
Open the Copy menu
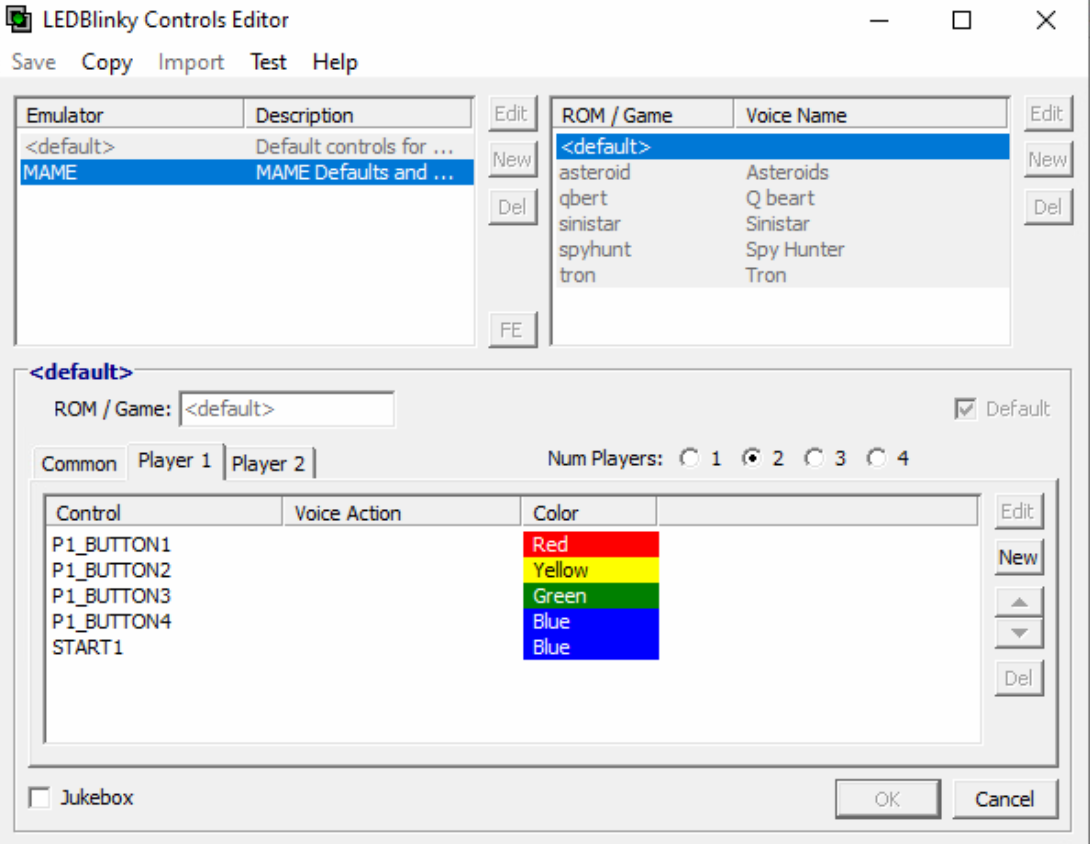(x=106, y=62)
